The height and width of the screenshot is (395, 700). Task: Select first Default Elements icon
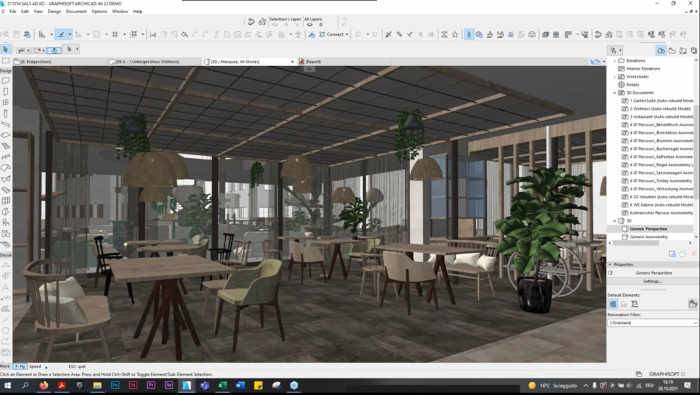tap(613, 304)
